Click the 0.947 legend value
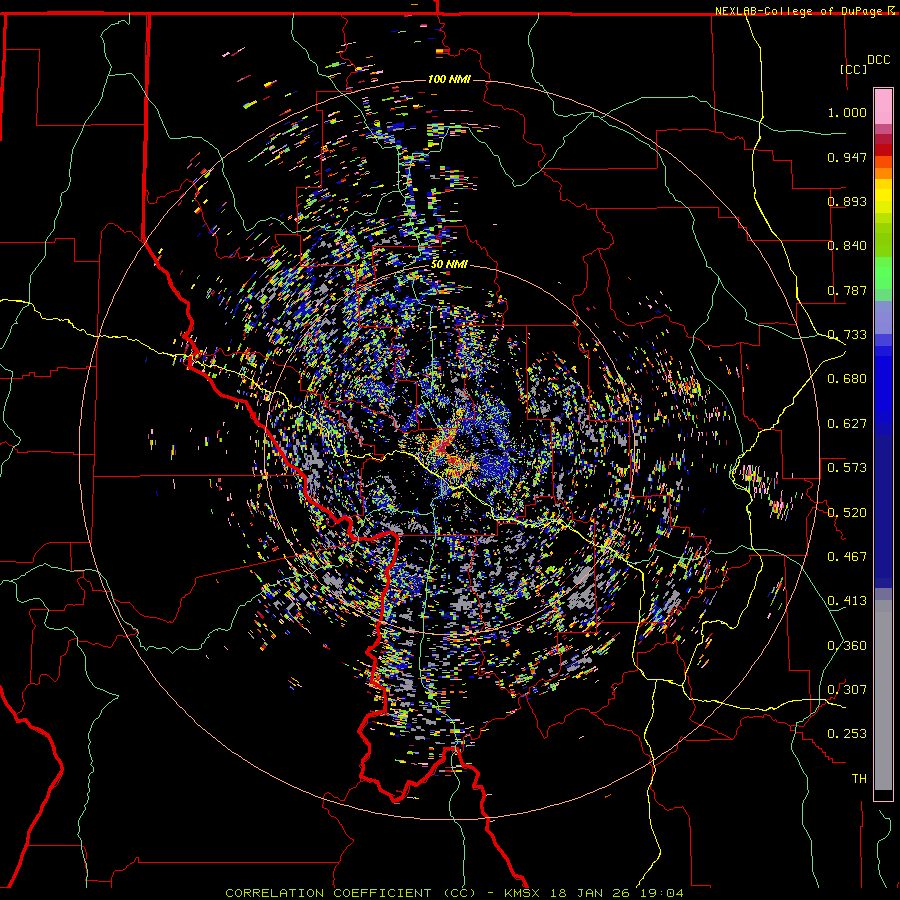 [x=847, y=157]
